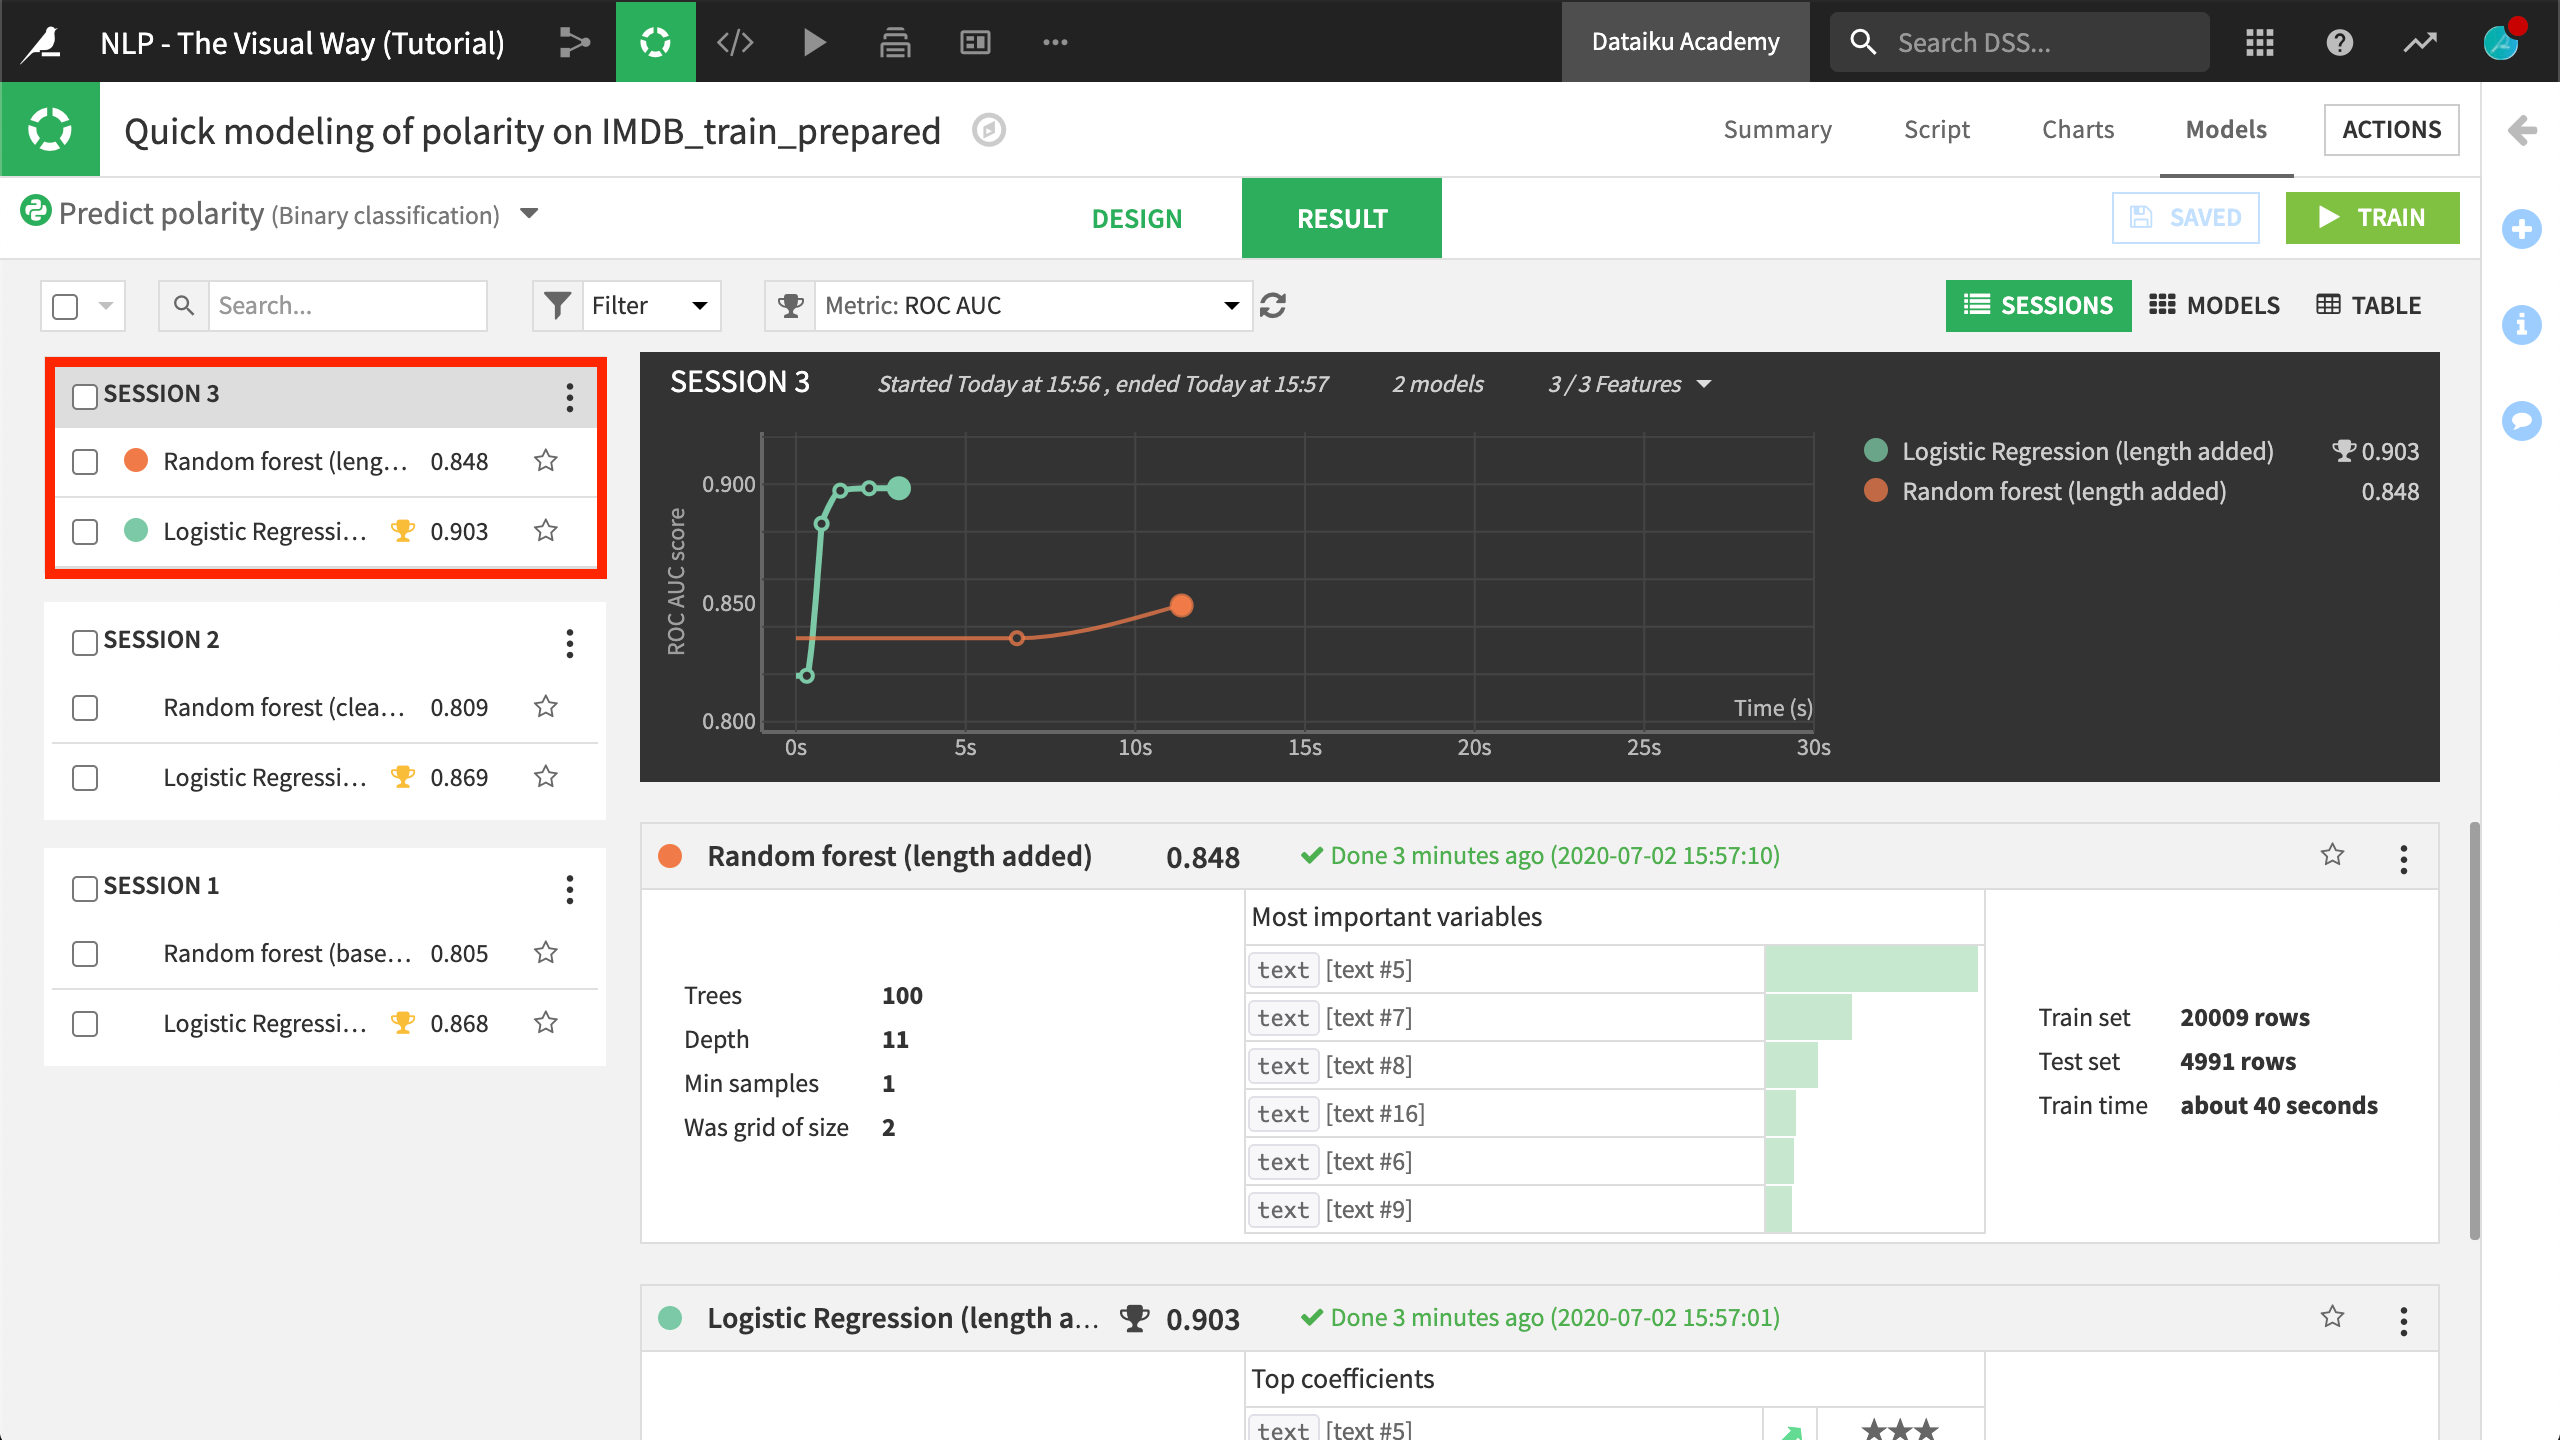Viewport: 2560px width, 1440px height.
Task: Click the model Search field
Action: pos(347,306)
